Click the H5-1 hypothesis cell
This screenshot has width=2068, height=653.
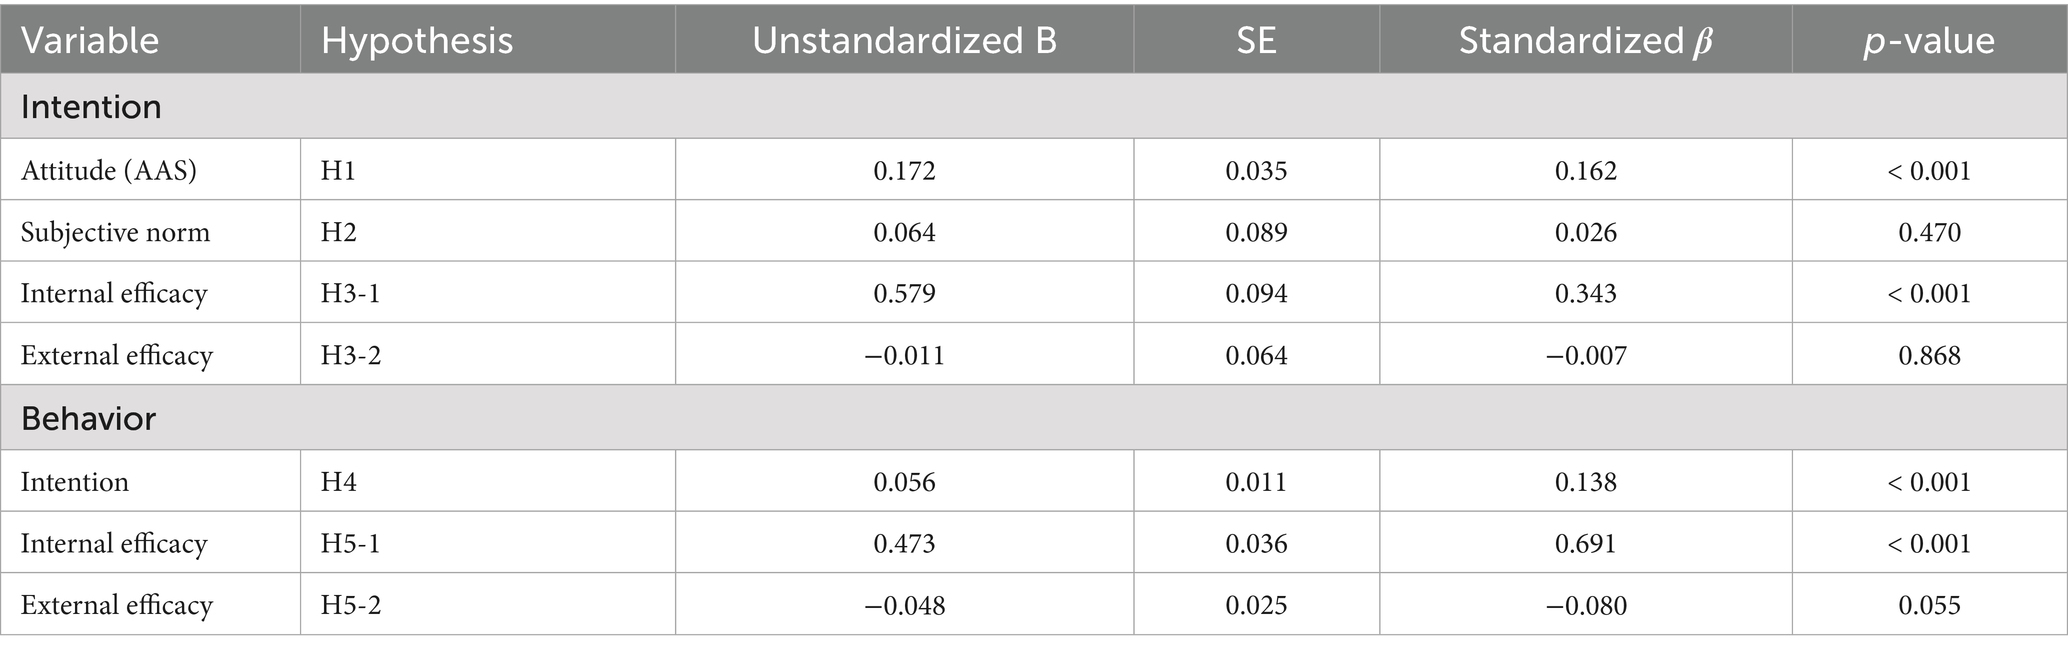[350, 544]
